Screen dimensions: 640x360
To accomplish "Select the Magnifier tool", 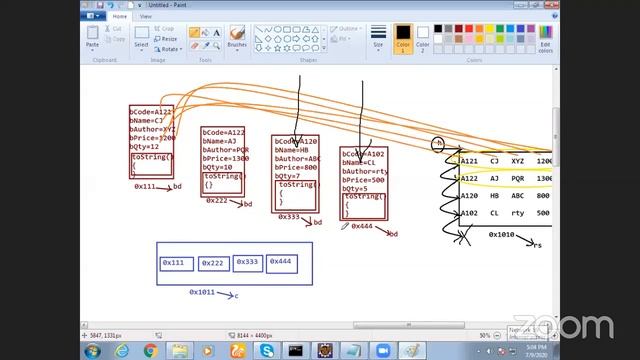I will (x=217, y=46).
